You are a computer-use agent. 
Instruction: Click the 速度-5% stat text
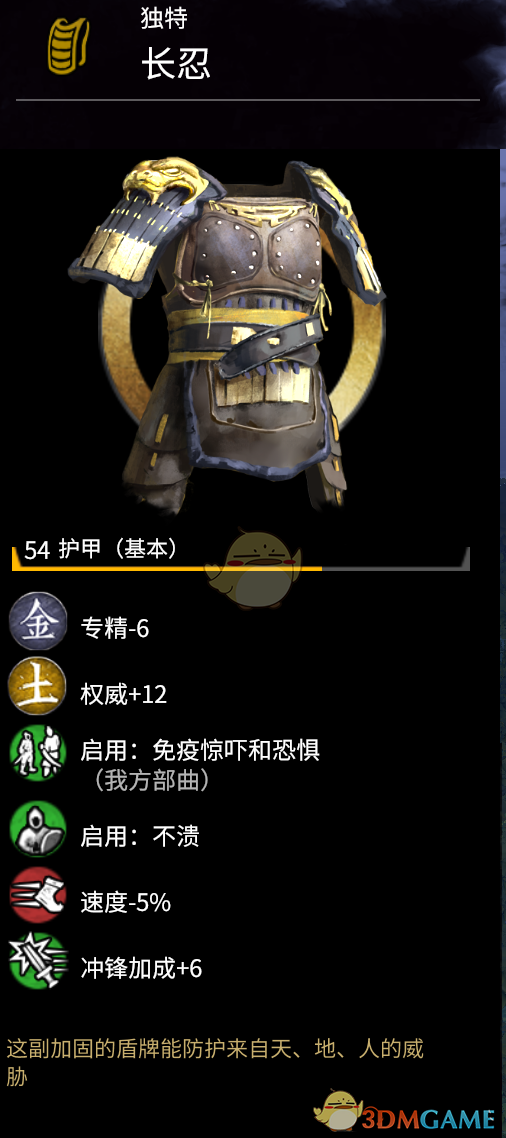click(126, 902)
